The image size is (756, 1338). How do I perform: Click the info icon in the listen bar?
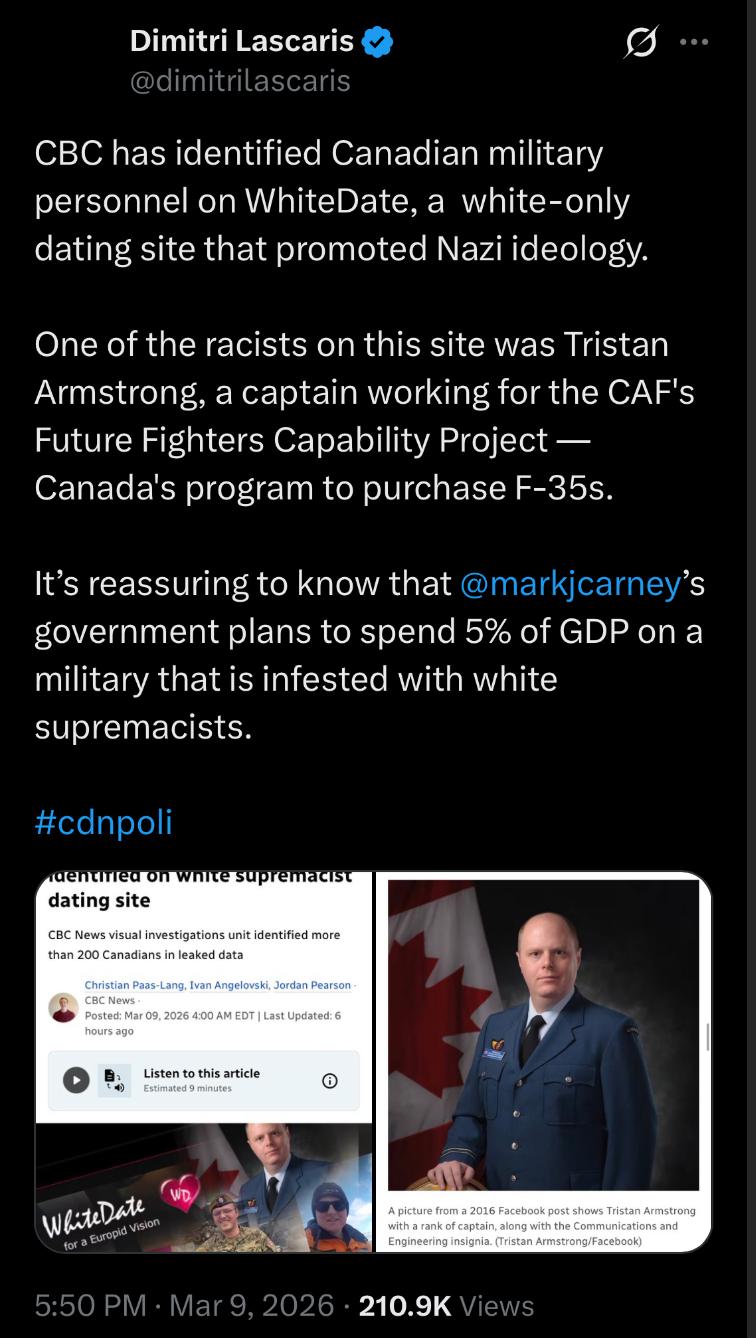(x=329, y=1080)
